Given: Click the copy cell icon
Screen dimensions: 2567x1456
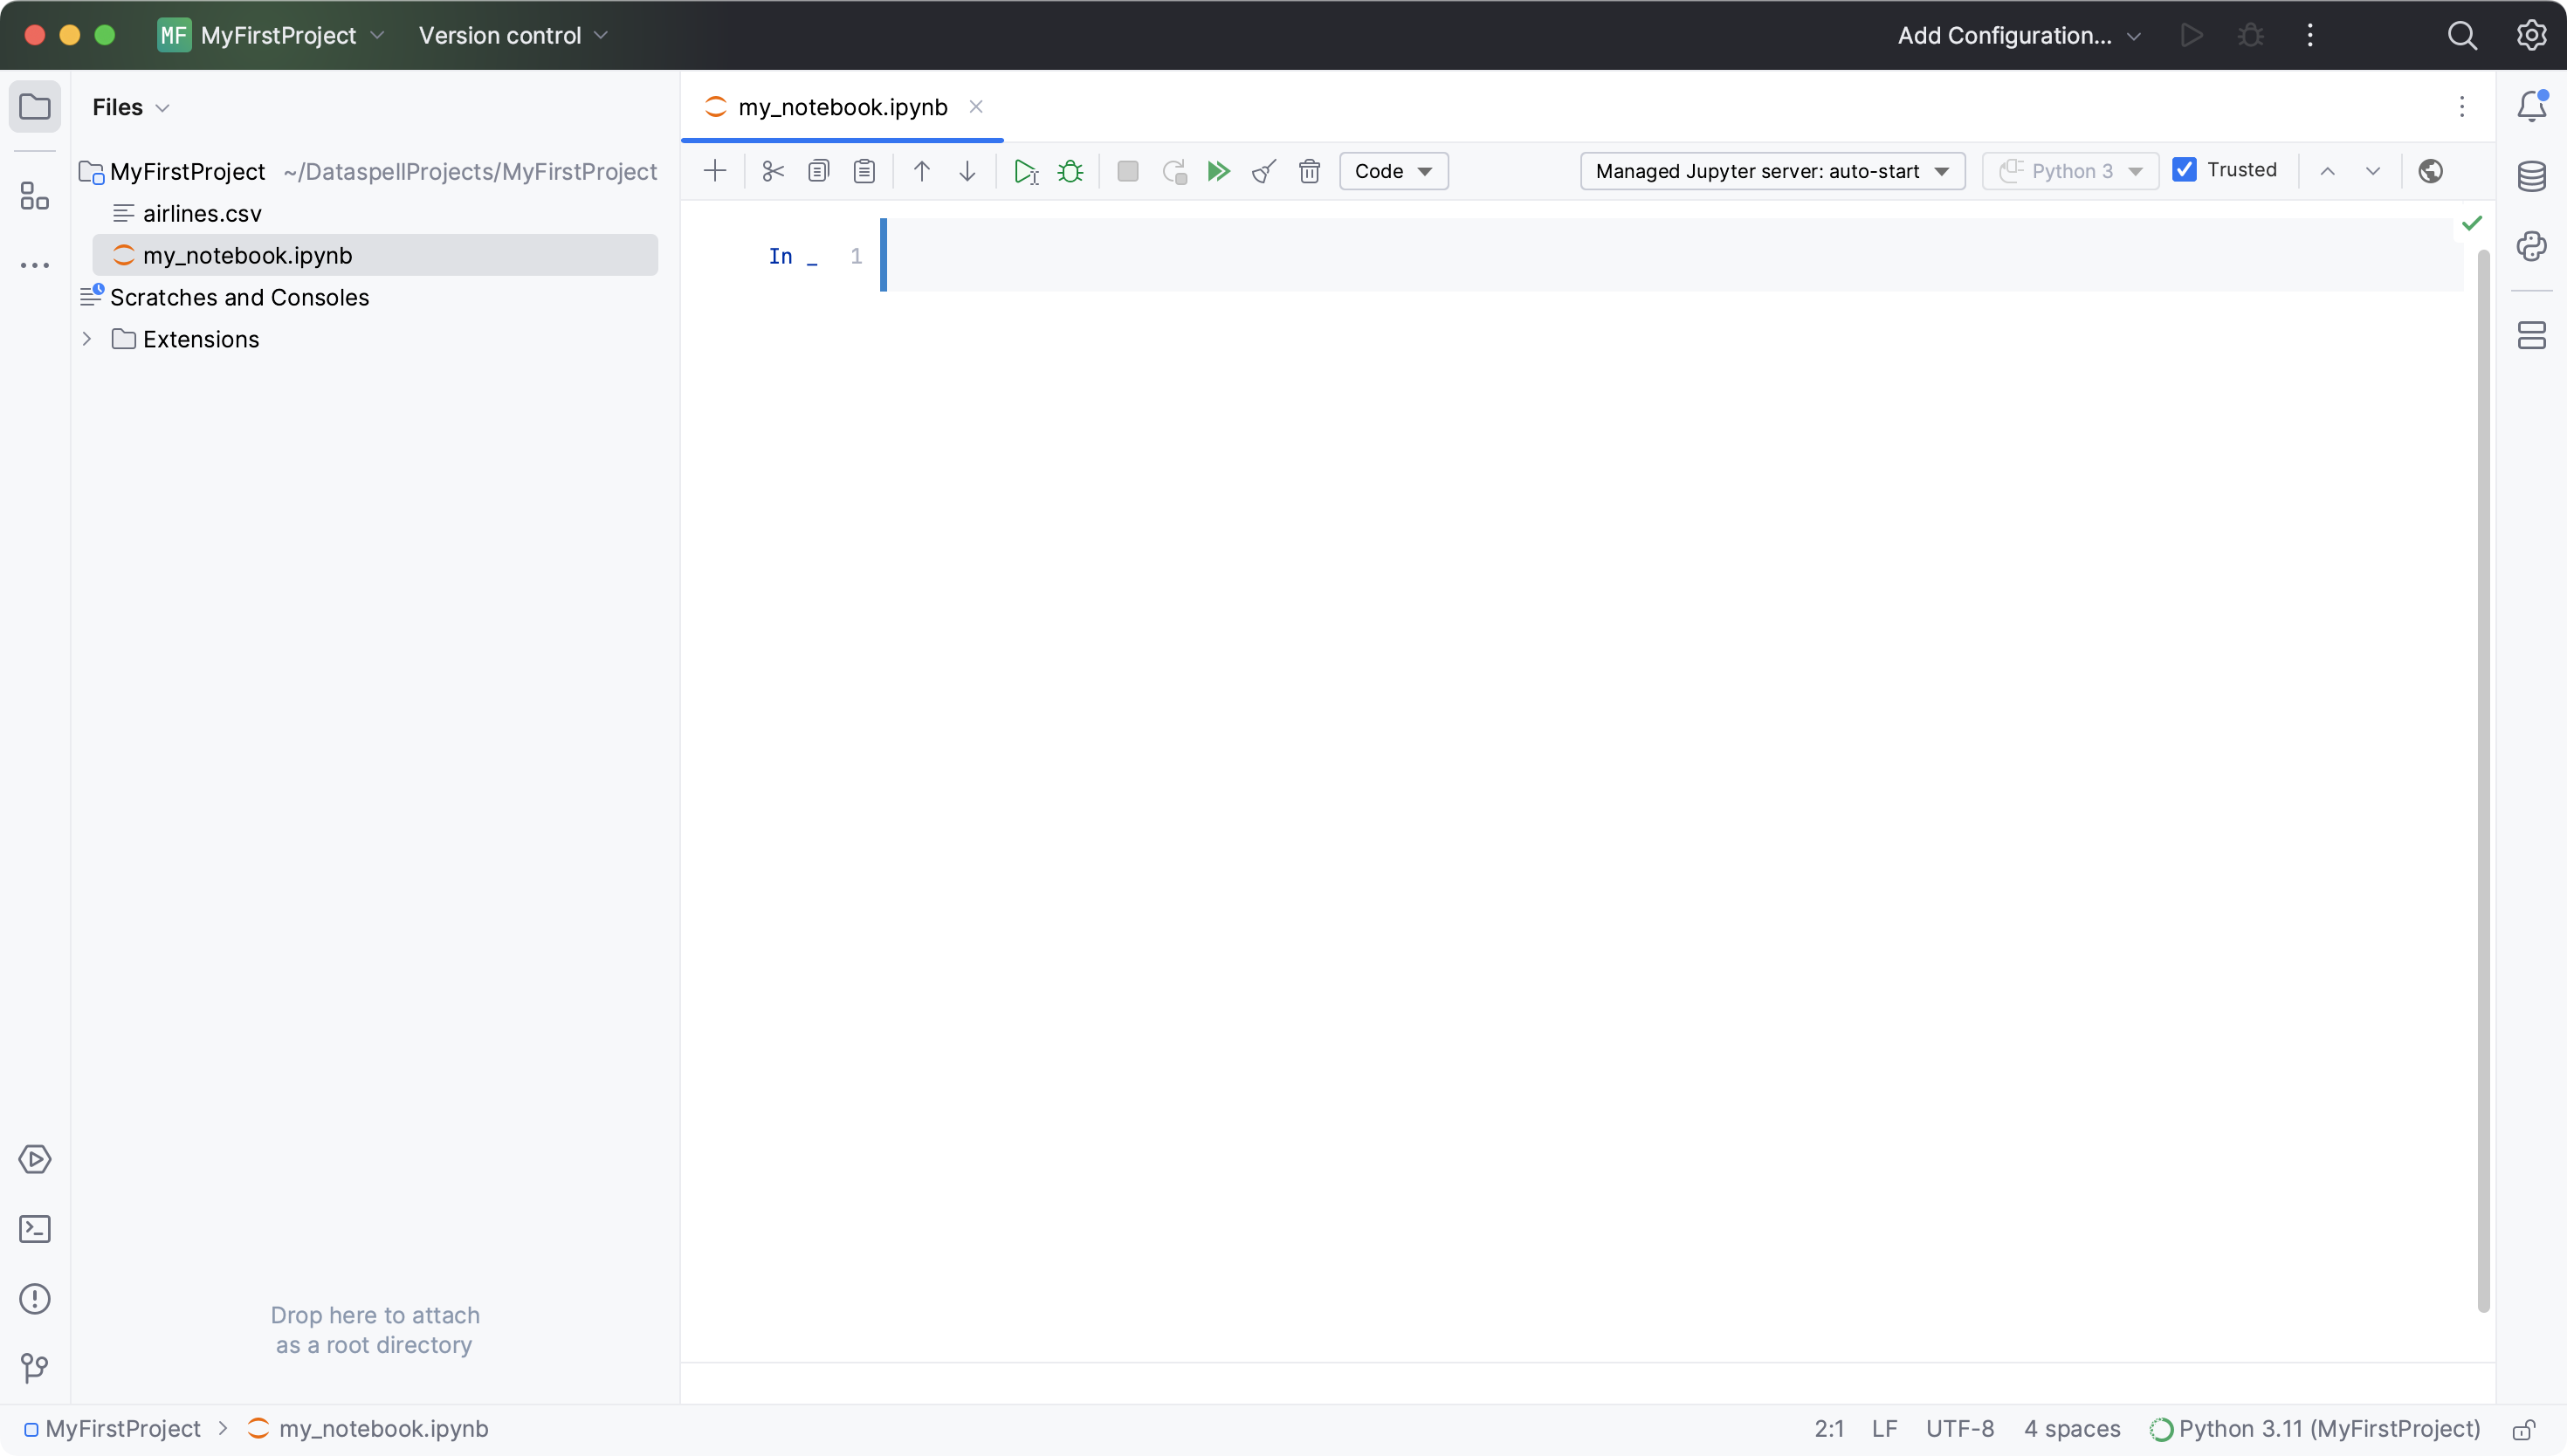Looking at the screenshot, I should [818, 171].
